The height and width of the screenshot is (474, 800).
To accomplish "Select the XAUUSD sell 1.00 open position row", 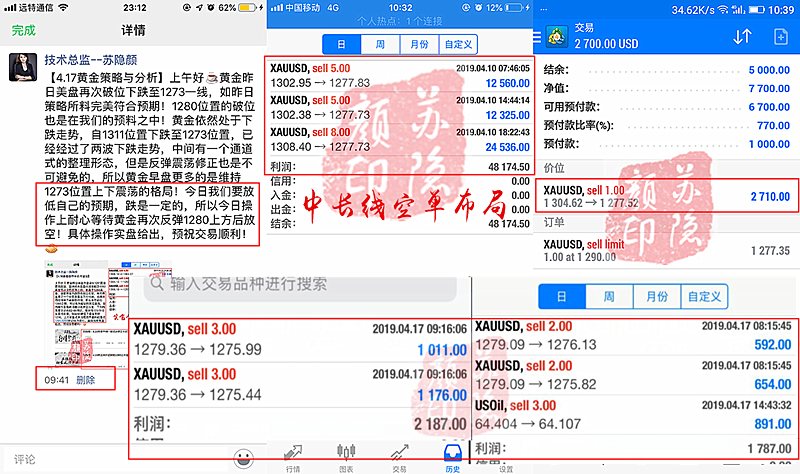I will pos(667,194).
